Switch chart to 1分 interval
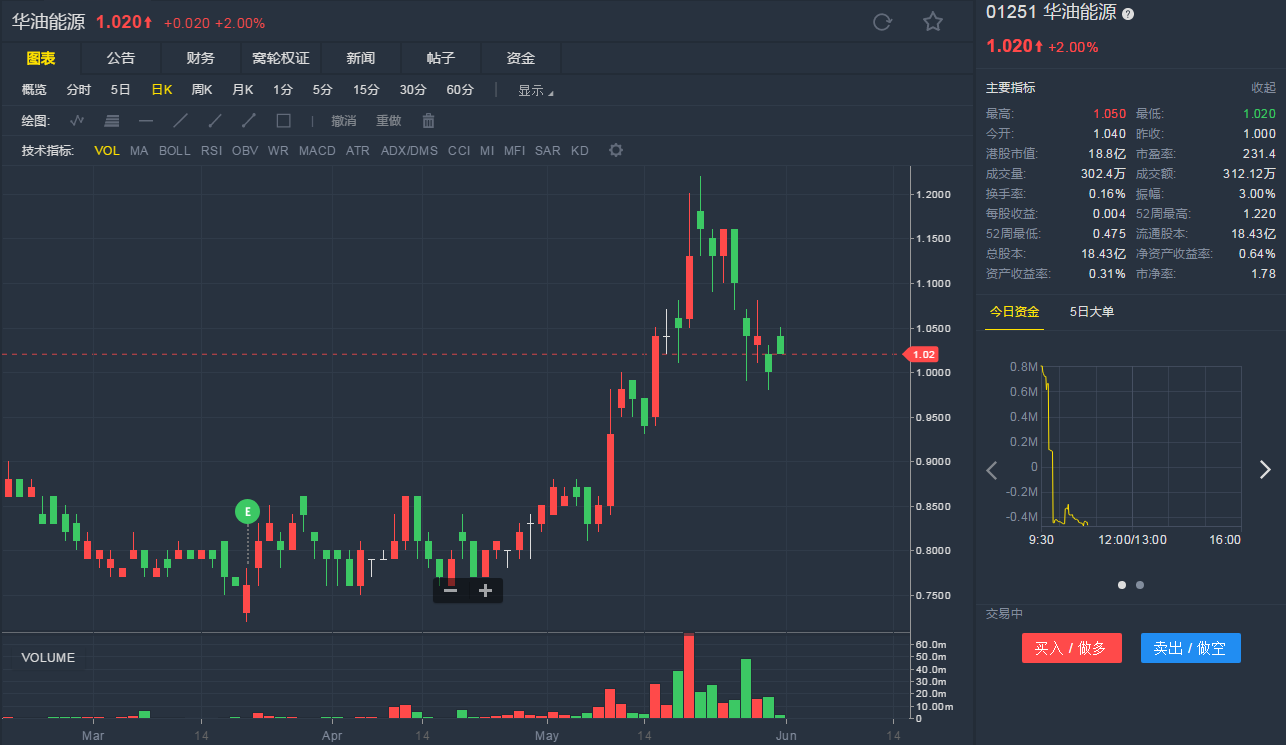Viewport: 1286px width, 745px height. (283, 90)
